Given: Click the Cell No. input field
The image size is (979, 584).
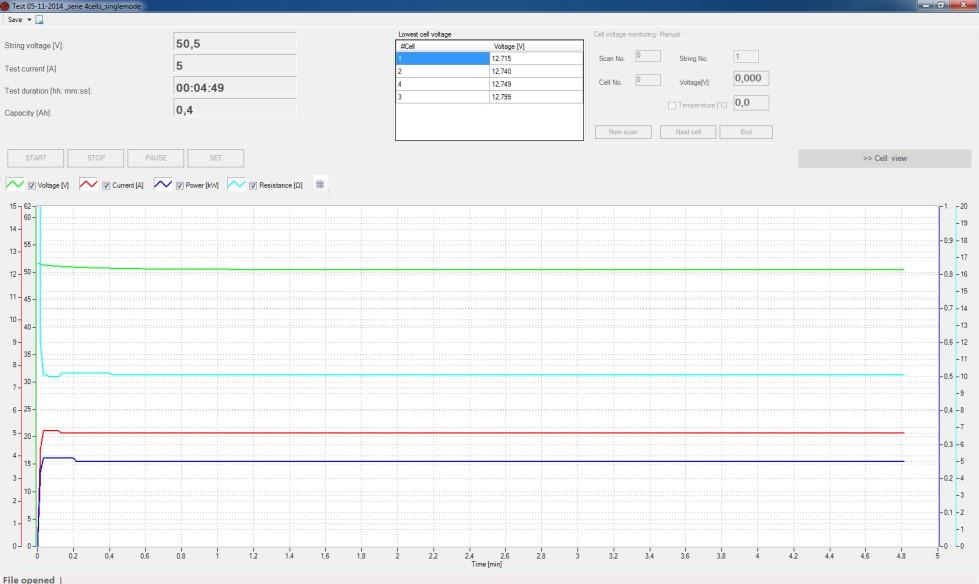Looking at the screenshot, I should [648, 80].
